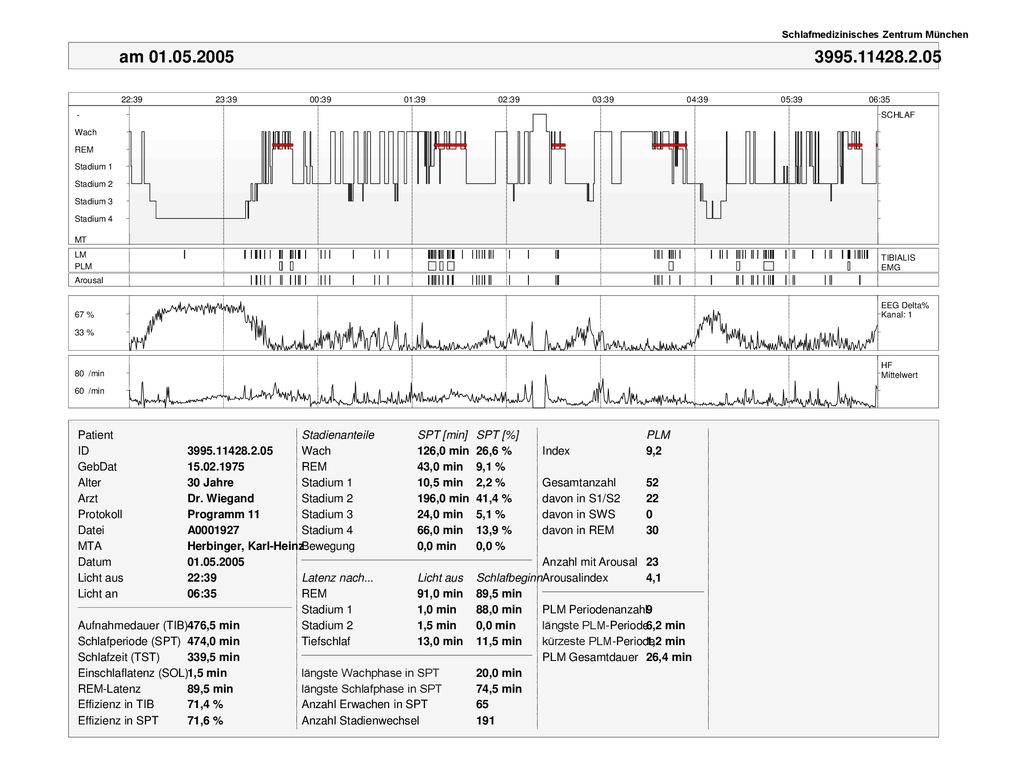Click the Arzt value Dr. Wiegand
The image size is (1024, 768).
(221, 498)
